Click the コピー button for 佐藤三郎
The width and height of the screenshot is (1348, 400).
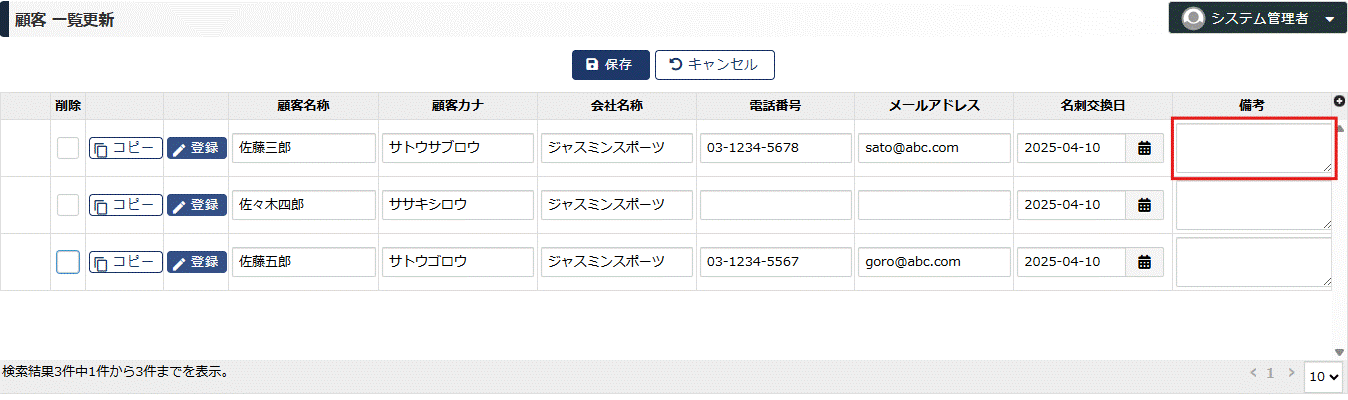(x=126, y=148)
